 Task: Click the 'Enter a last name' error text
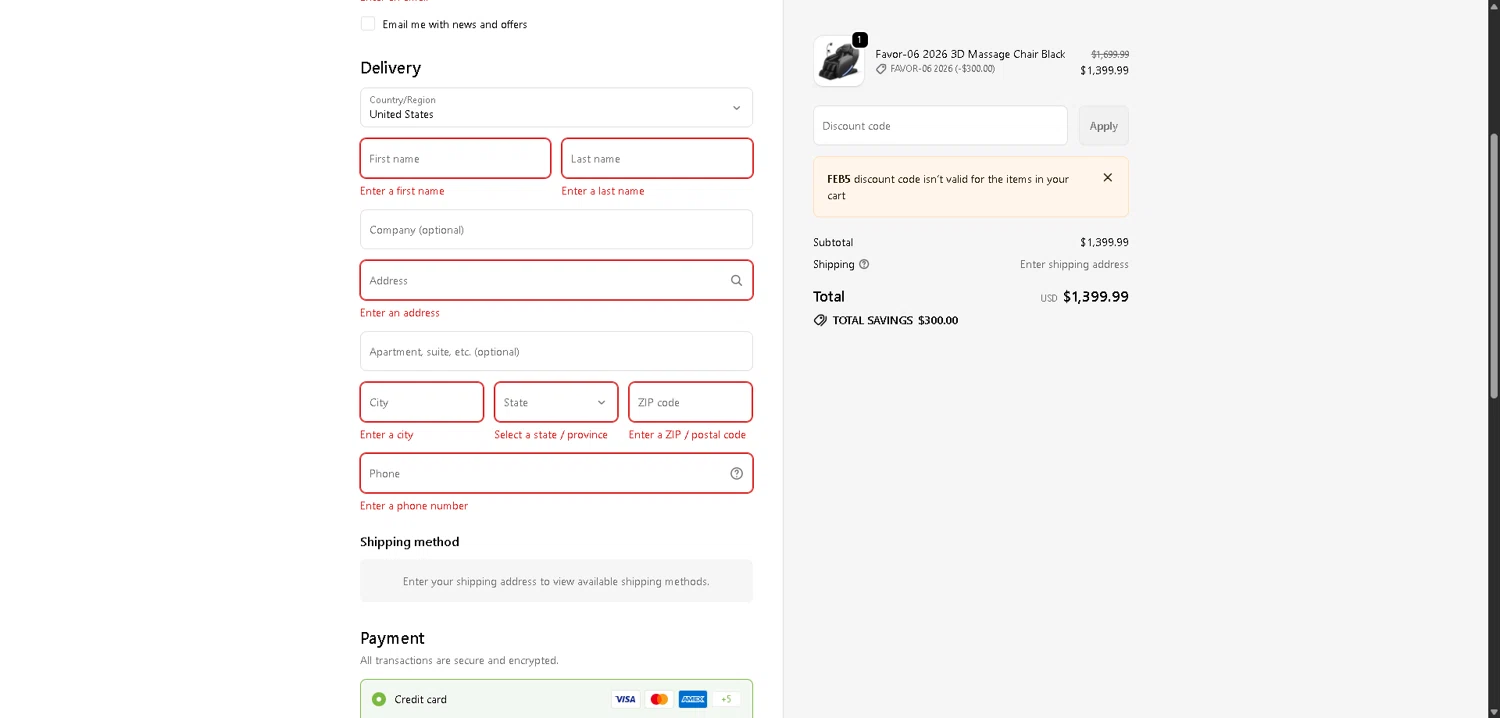(603, 191)
